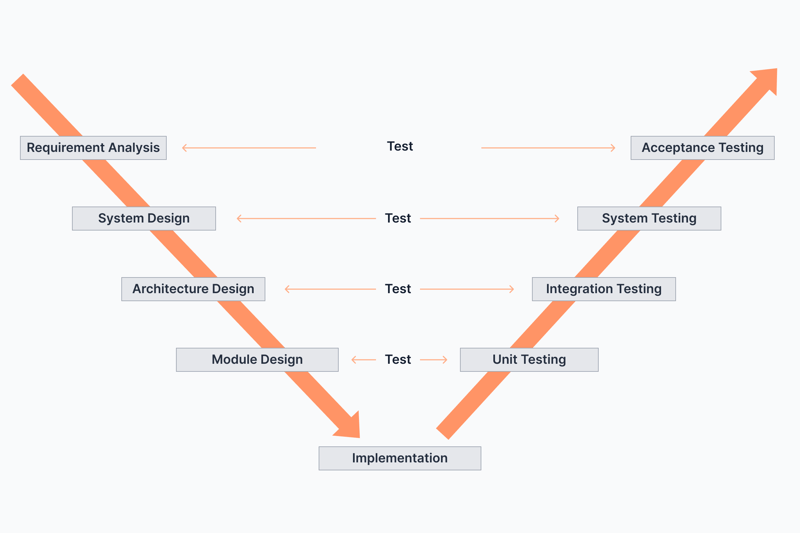Screen dimensions: 800x533
Task: Click the Implementation box
Action: coord(400,458)
